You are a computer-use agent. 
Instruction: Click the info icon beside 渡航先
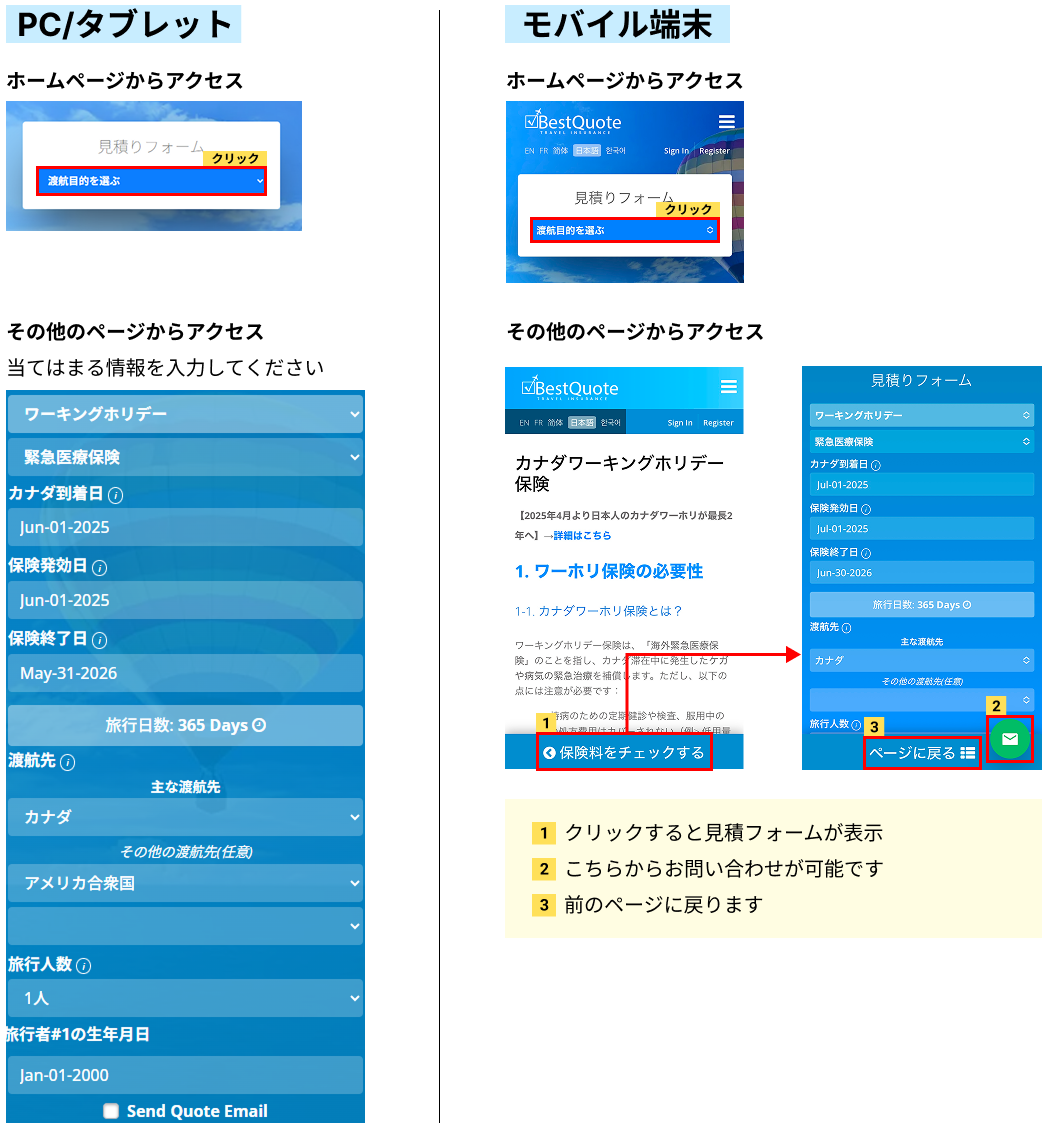coord(67,761)
